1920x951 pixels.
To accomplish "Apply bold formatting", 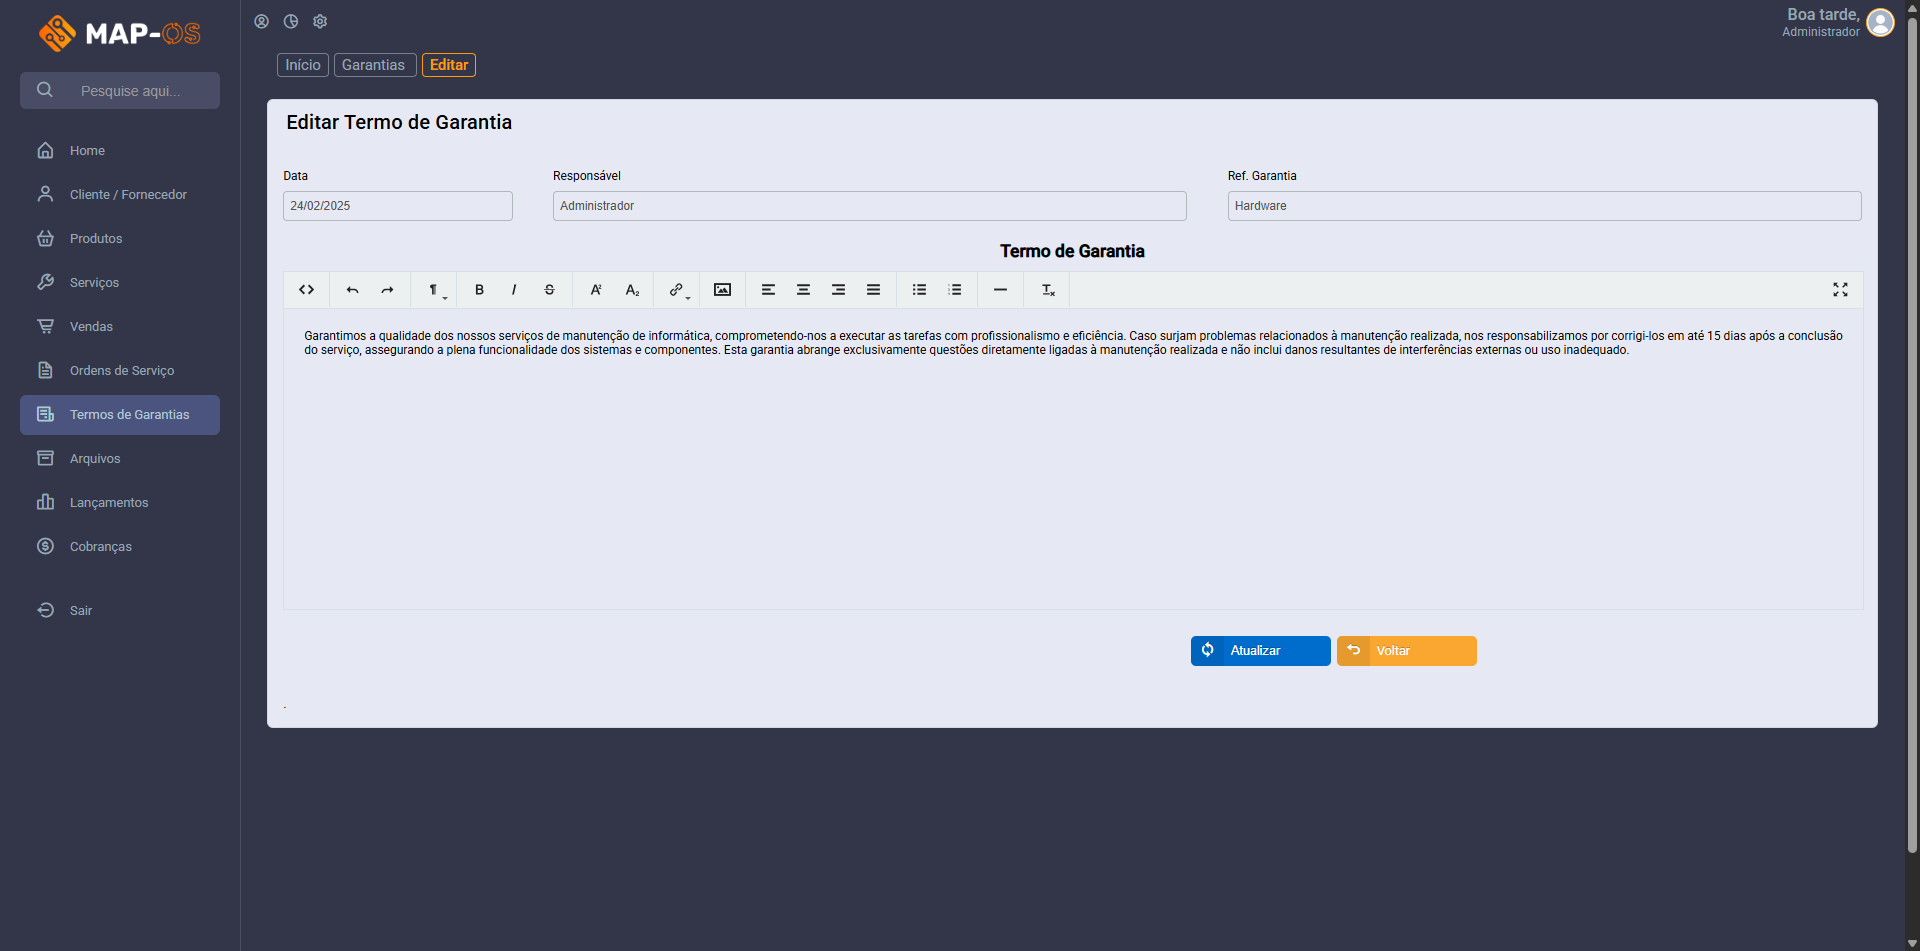I will pos(479,290).
